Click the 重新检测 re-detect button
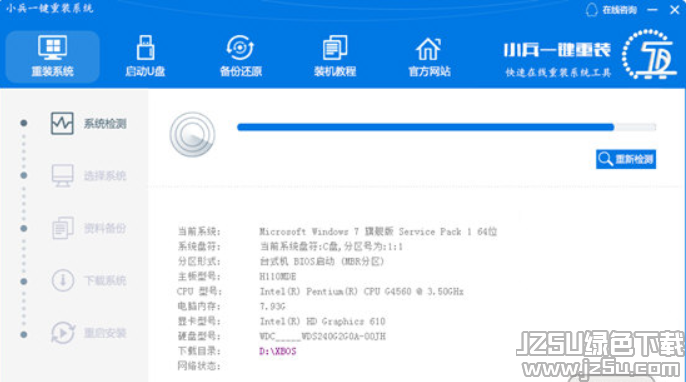686x382 pixels. pos(626,159)
